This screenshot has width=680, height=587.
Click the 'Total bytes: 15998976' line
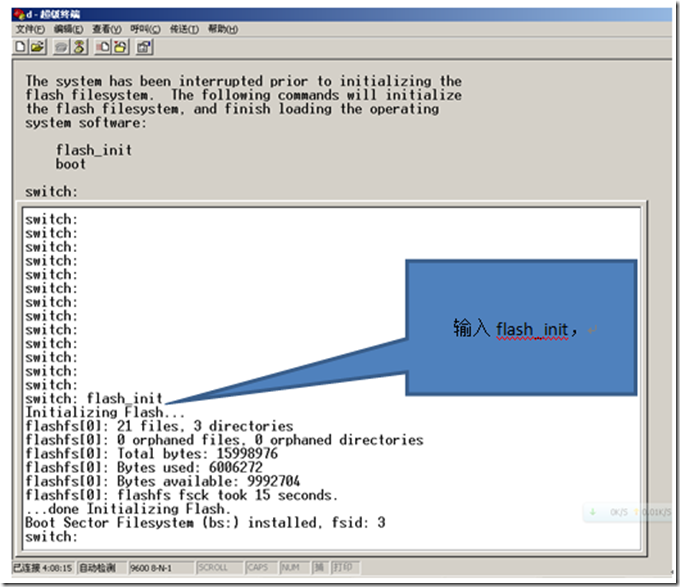coord(151,453)
